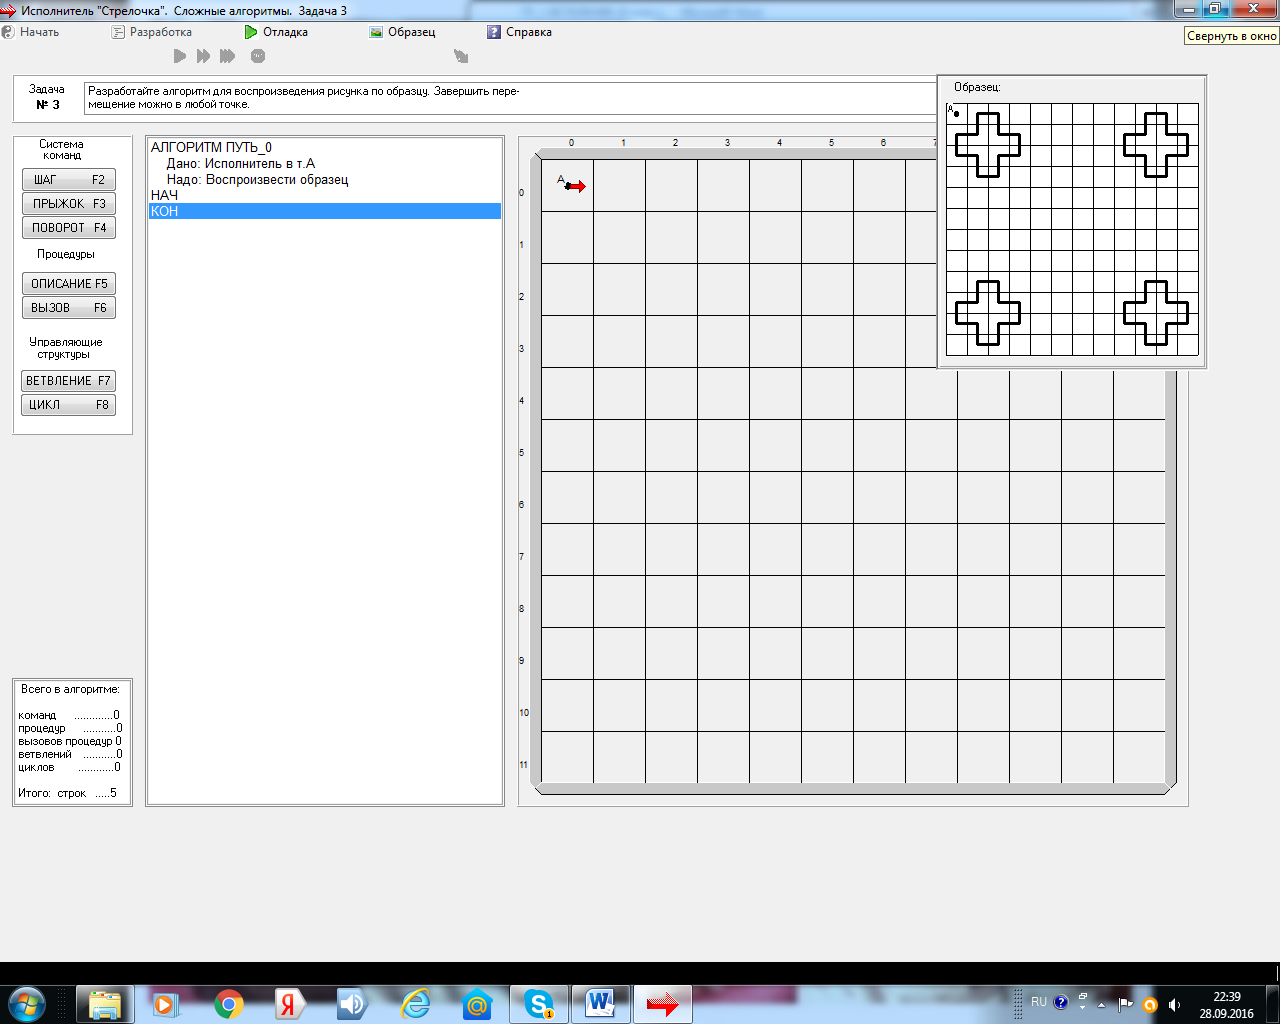Add a ВЕТВЛЕНИЕ F7 branching structure
Viewport: 1280px width, 1024px height.
point(69,381)
